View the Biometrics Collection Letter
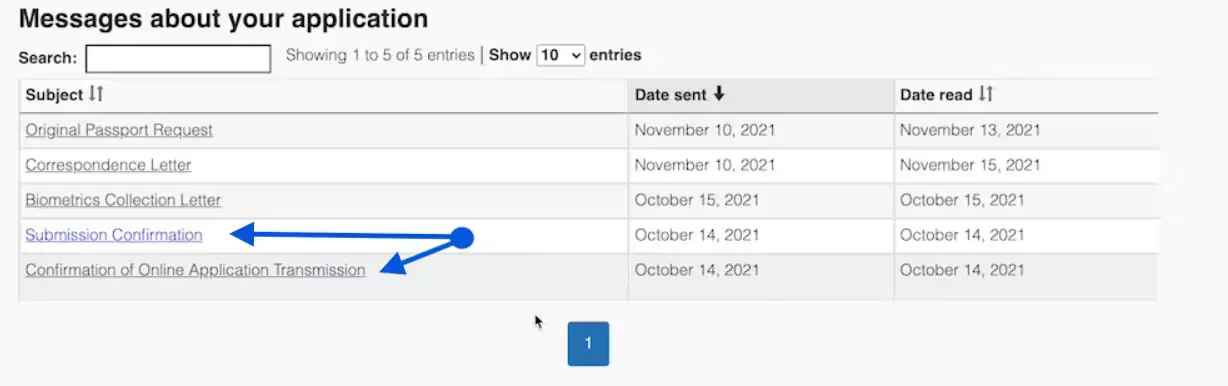The width and height of the screenshot is (1228, 386). 123,200
